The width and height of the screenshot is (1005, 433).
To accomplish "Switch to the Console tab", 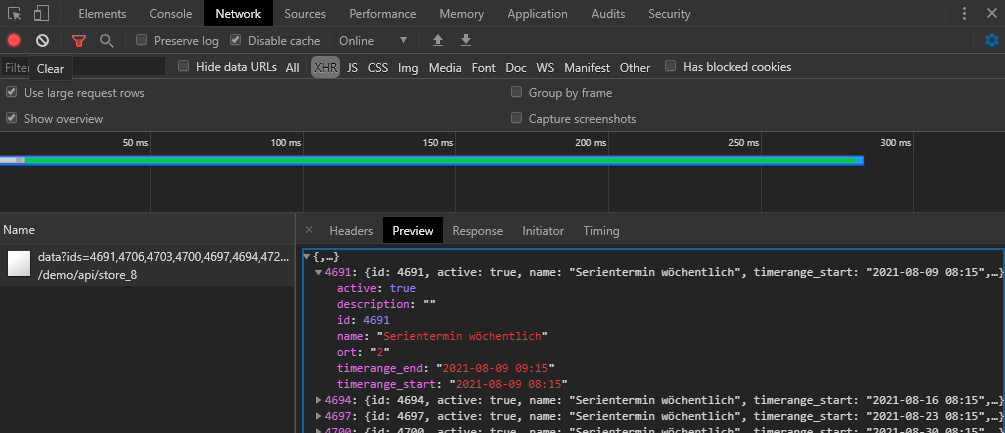I will point(171,14).
